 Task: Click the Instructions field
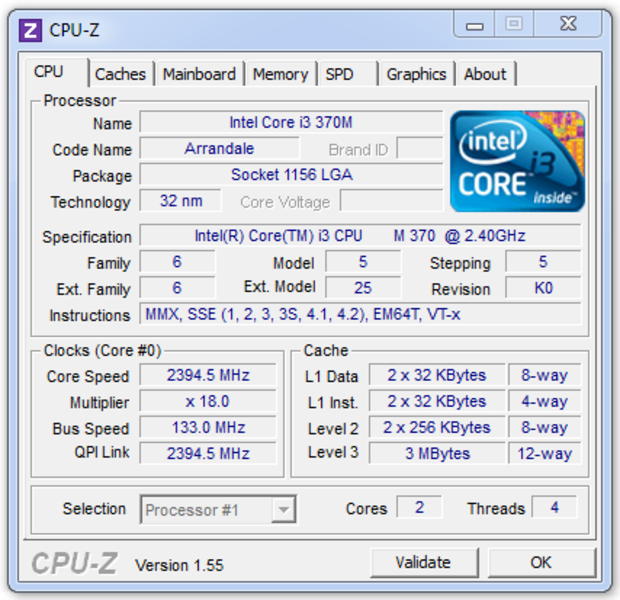(359, 315)
